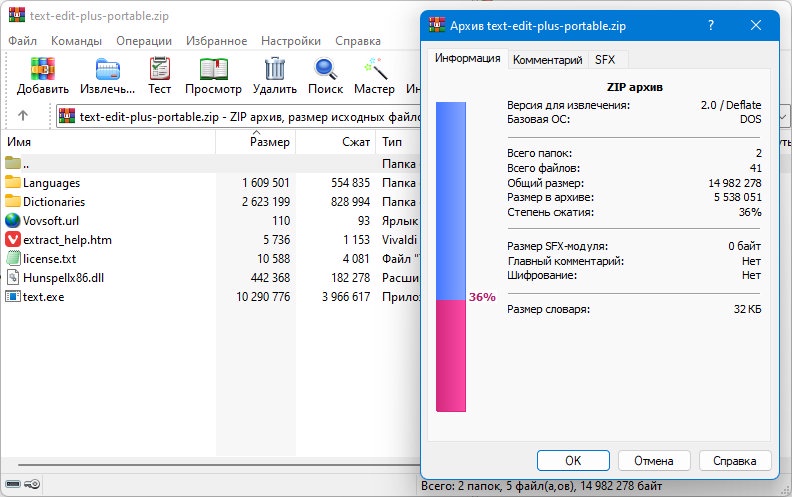The width and height of the screenshot is (792, 497).
Task: Select the Dictionaries folder icon
Action: click(x=13, y=201)
